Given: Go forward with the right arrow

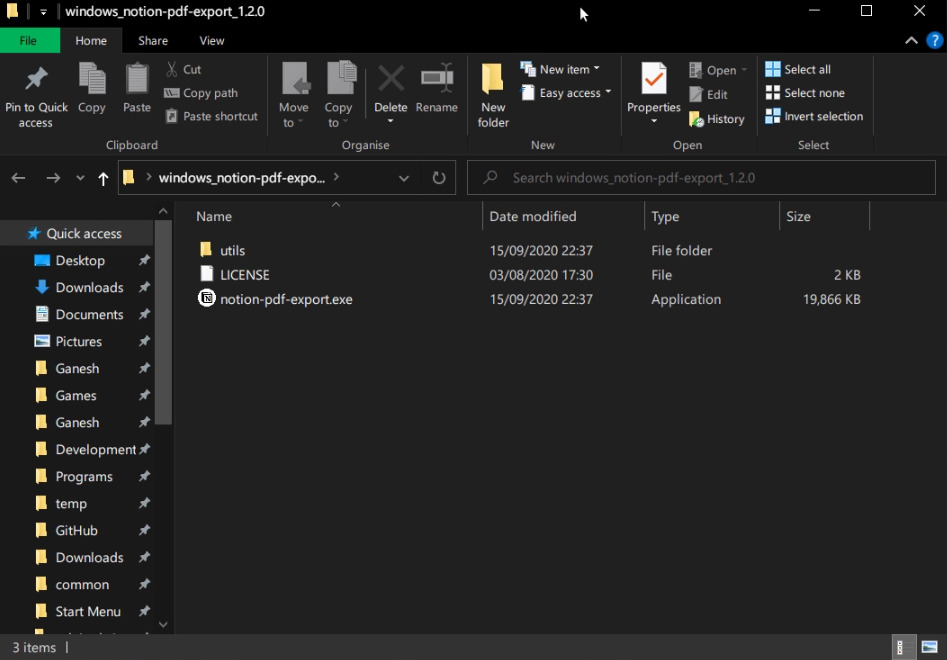Looking at the screenshot, I should tap(53, 178).
